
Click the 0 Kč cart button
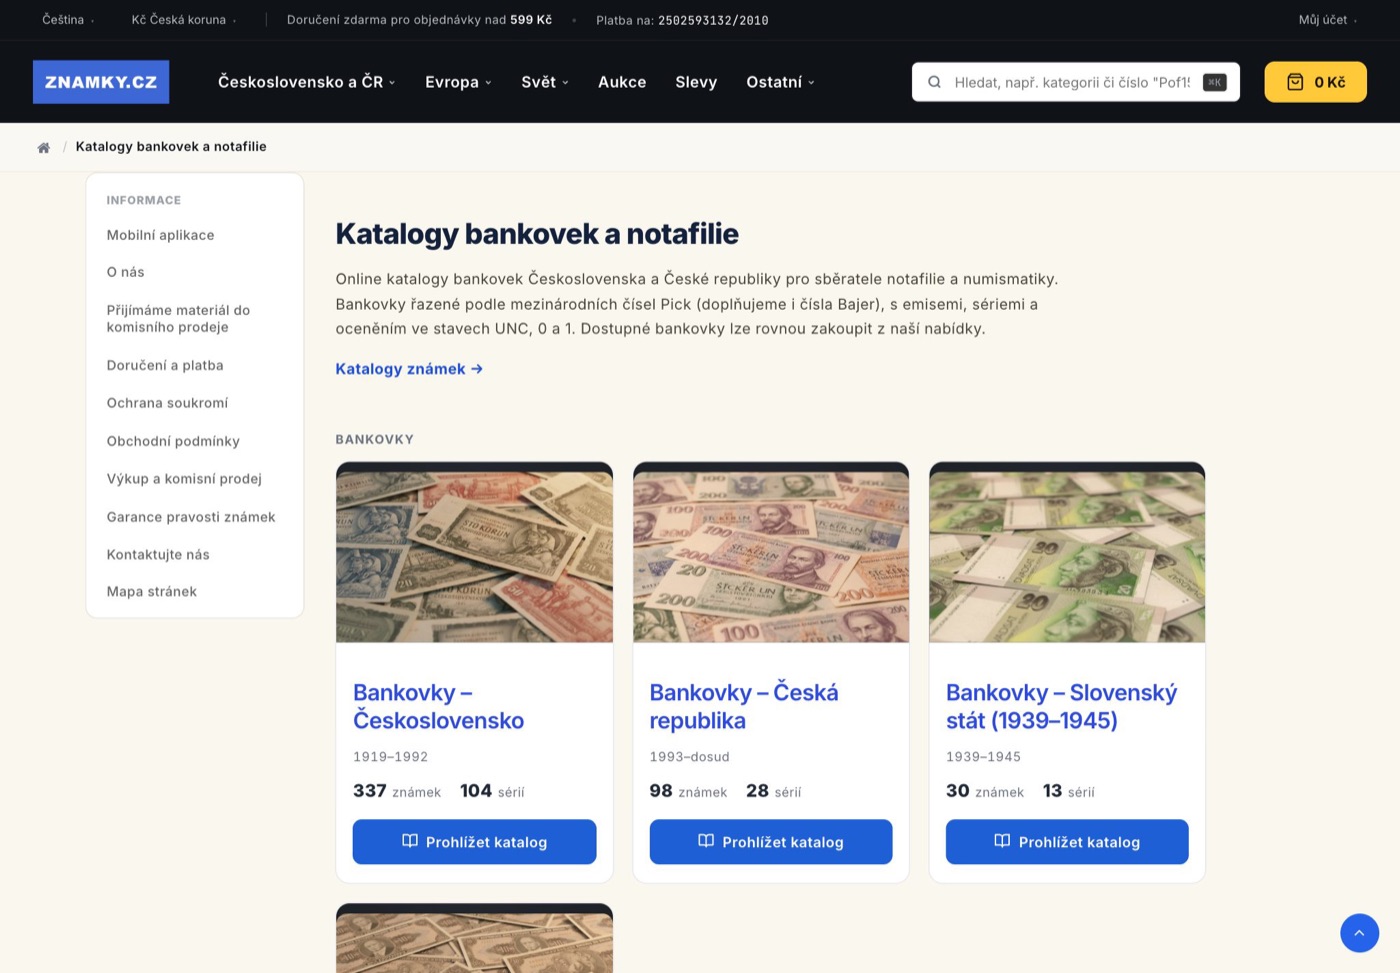pyautogui.click(x=1315, y=82)
